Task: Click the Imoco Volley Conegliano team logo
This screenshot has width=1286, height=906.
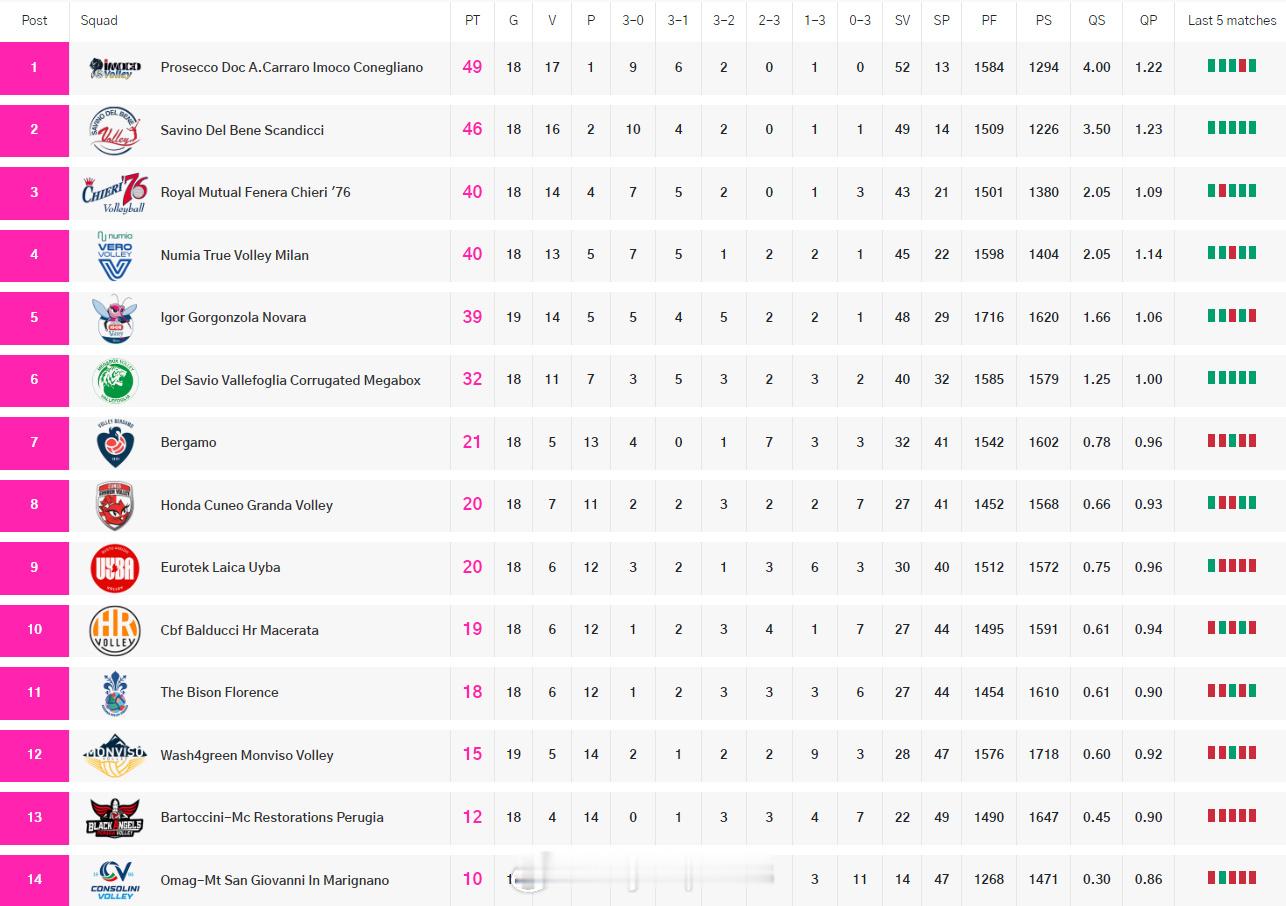Action: pos(115,68)
